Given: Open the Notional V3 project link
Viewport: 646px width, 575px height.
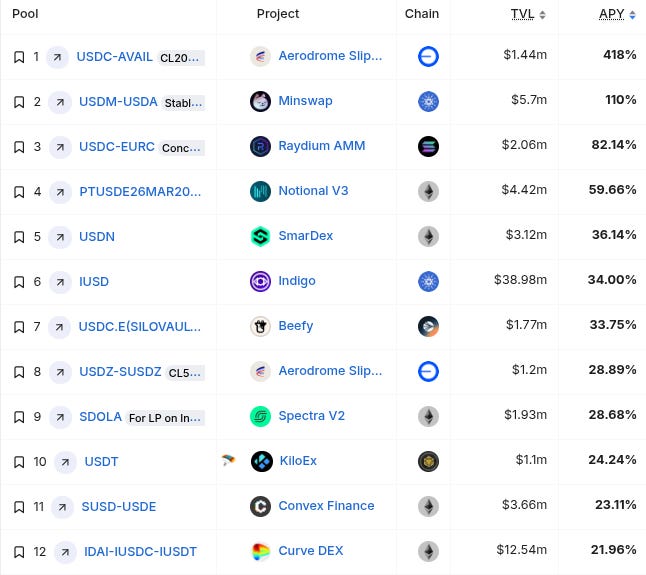Looking at the screenshot, I should coord(313,191).
